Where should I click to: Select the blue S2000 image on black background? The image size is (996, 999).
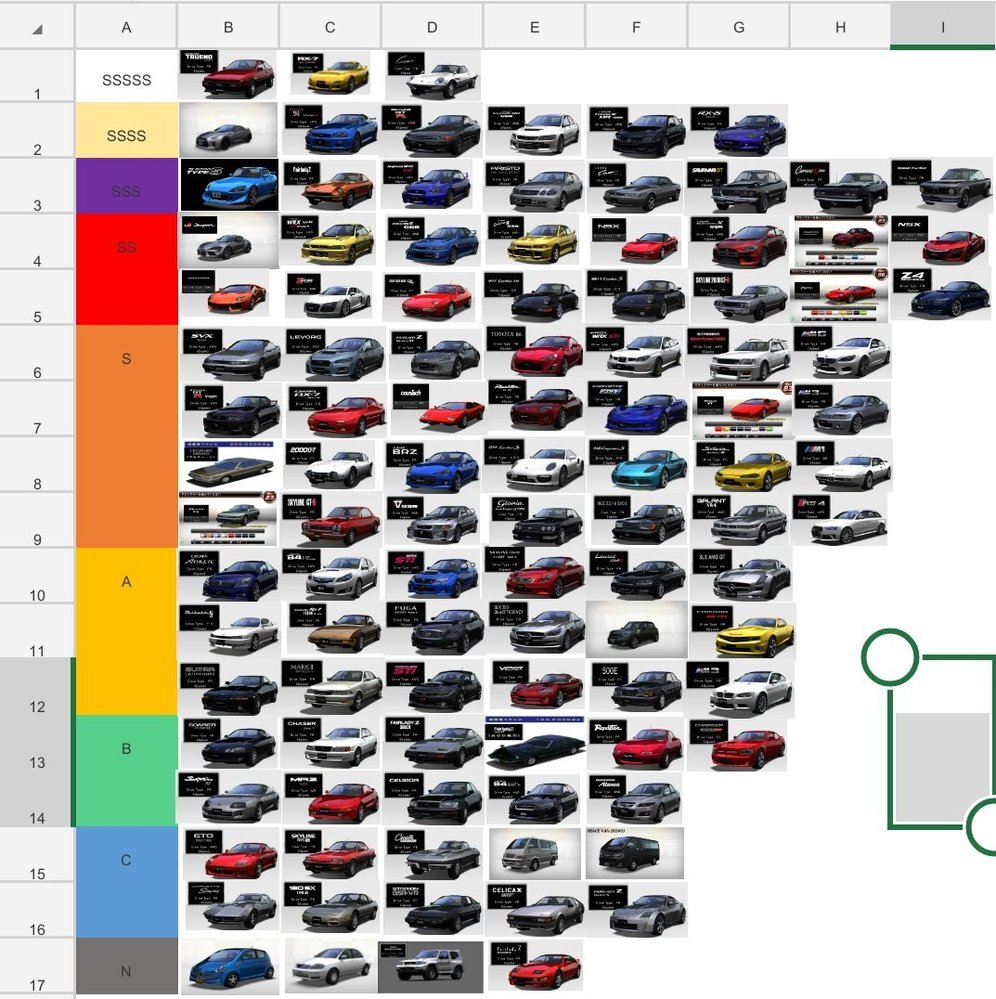(229, 185)
